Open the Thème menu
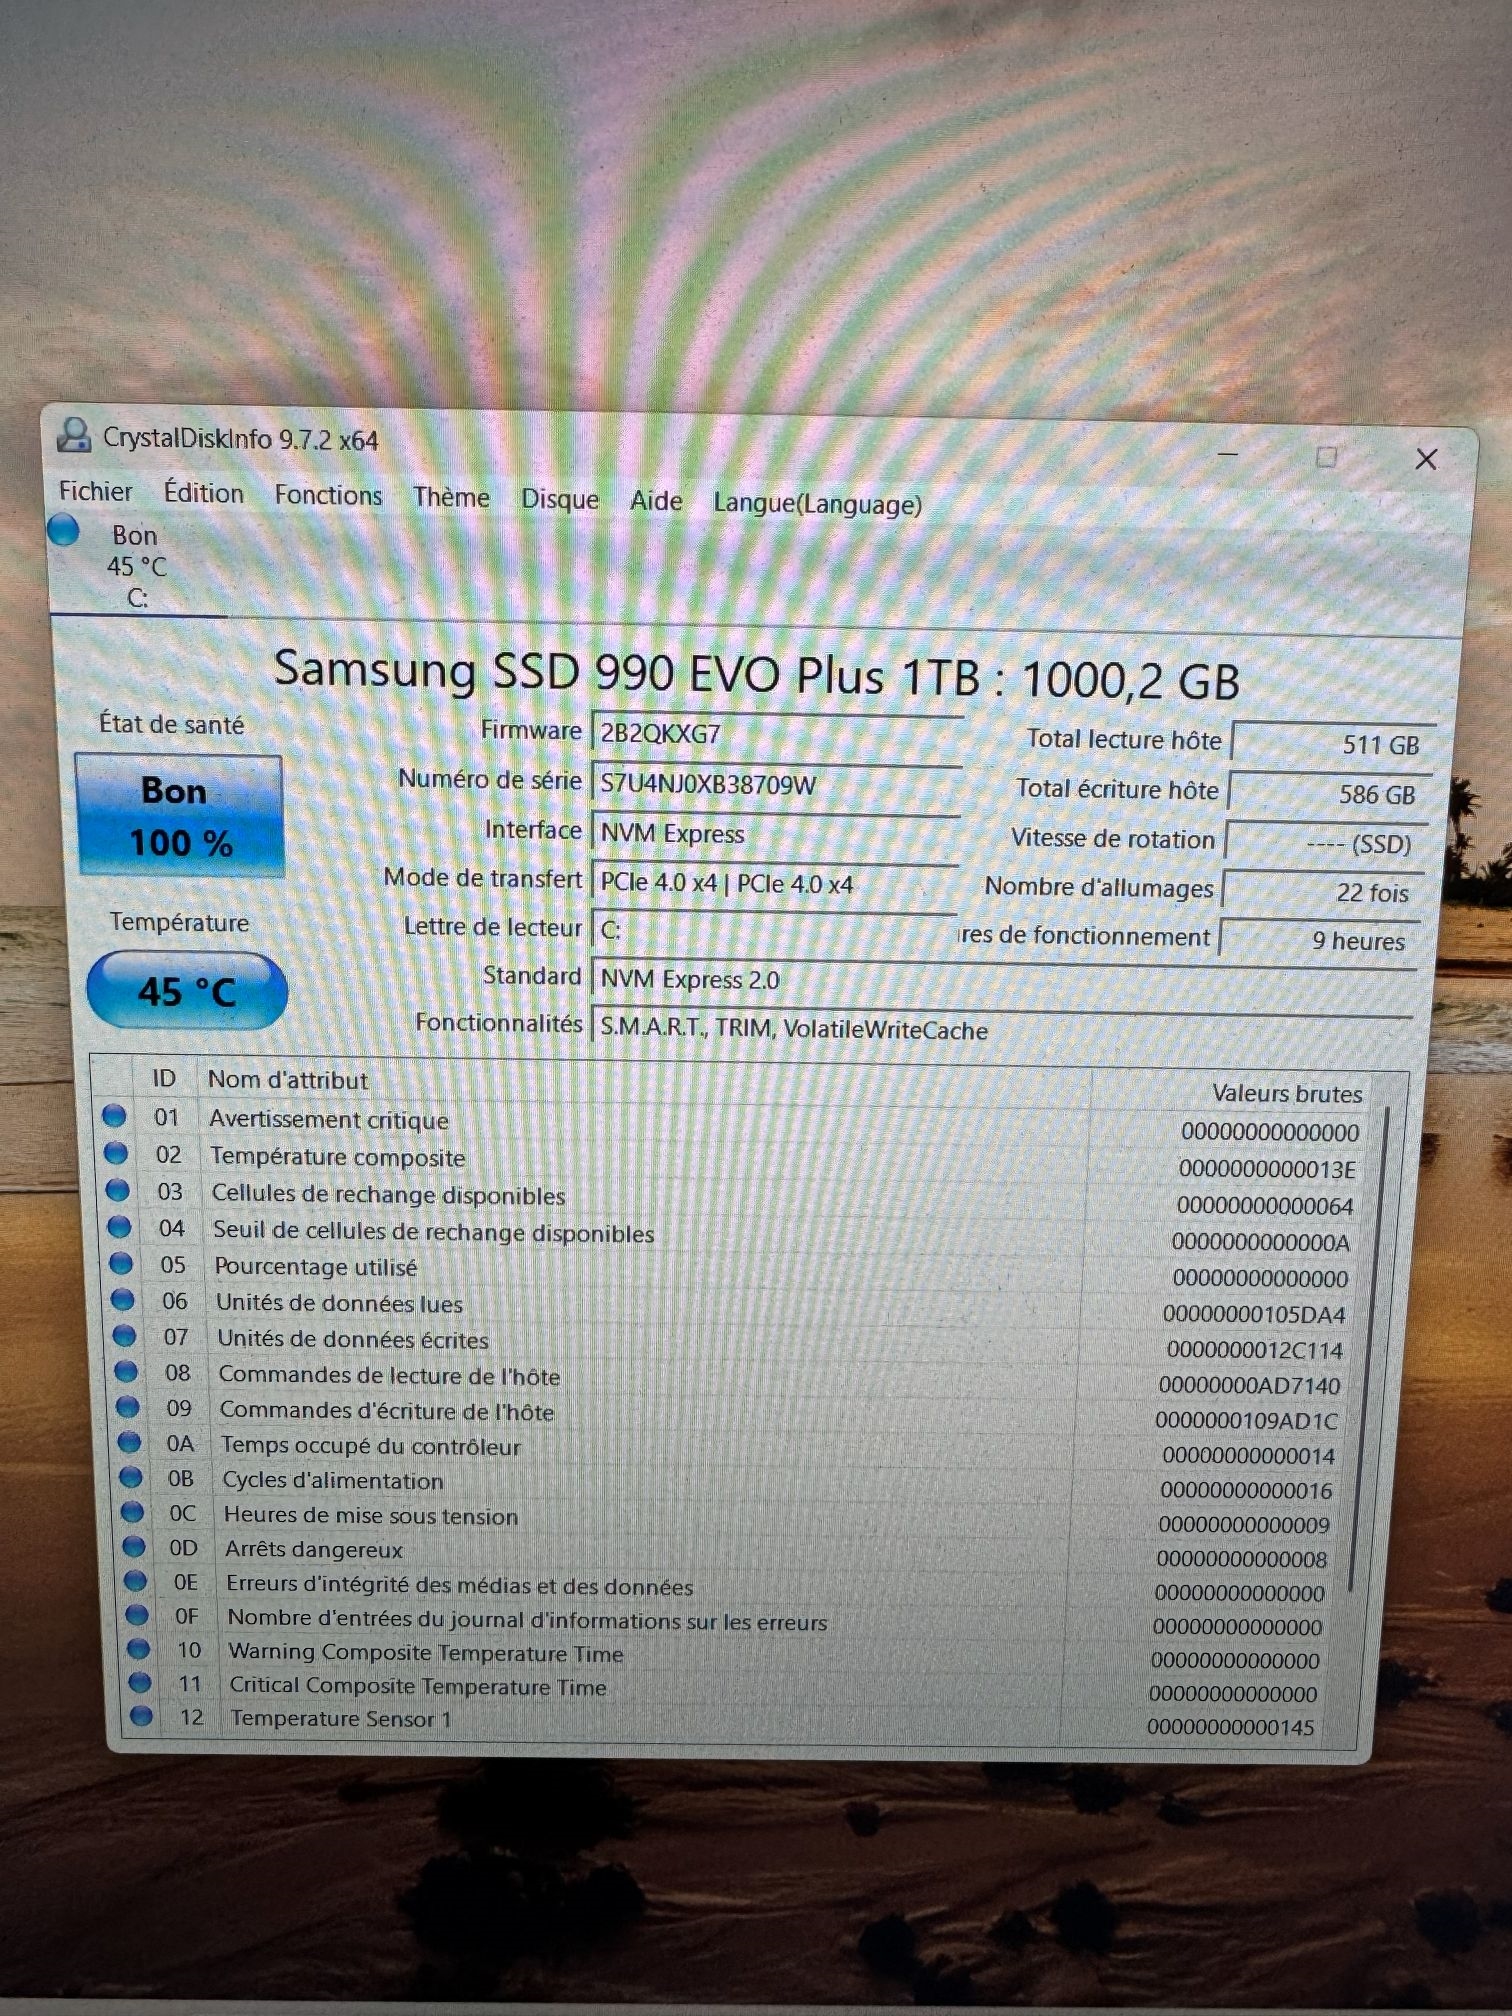 pyautogui.click(x=451, y=497)
